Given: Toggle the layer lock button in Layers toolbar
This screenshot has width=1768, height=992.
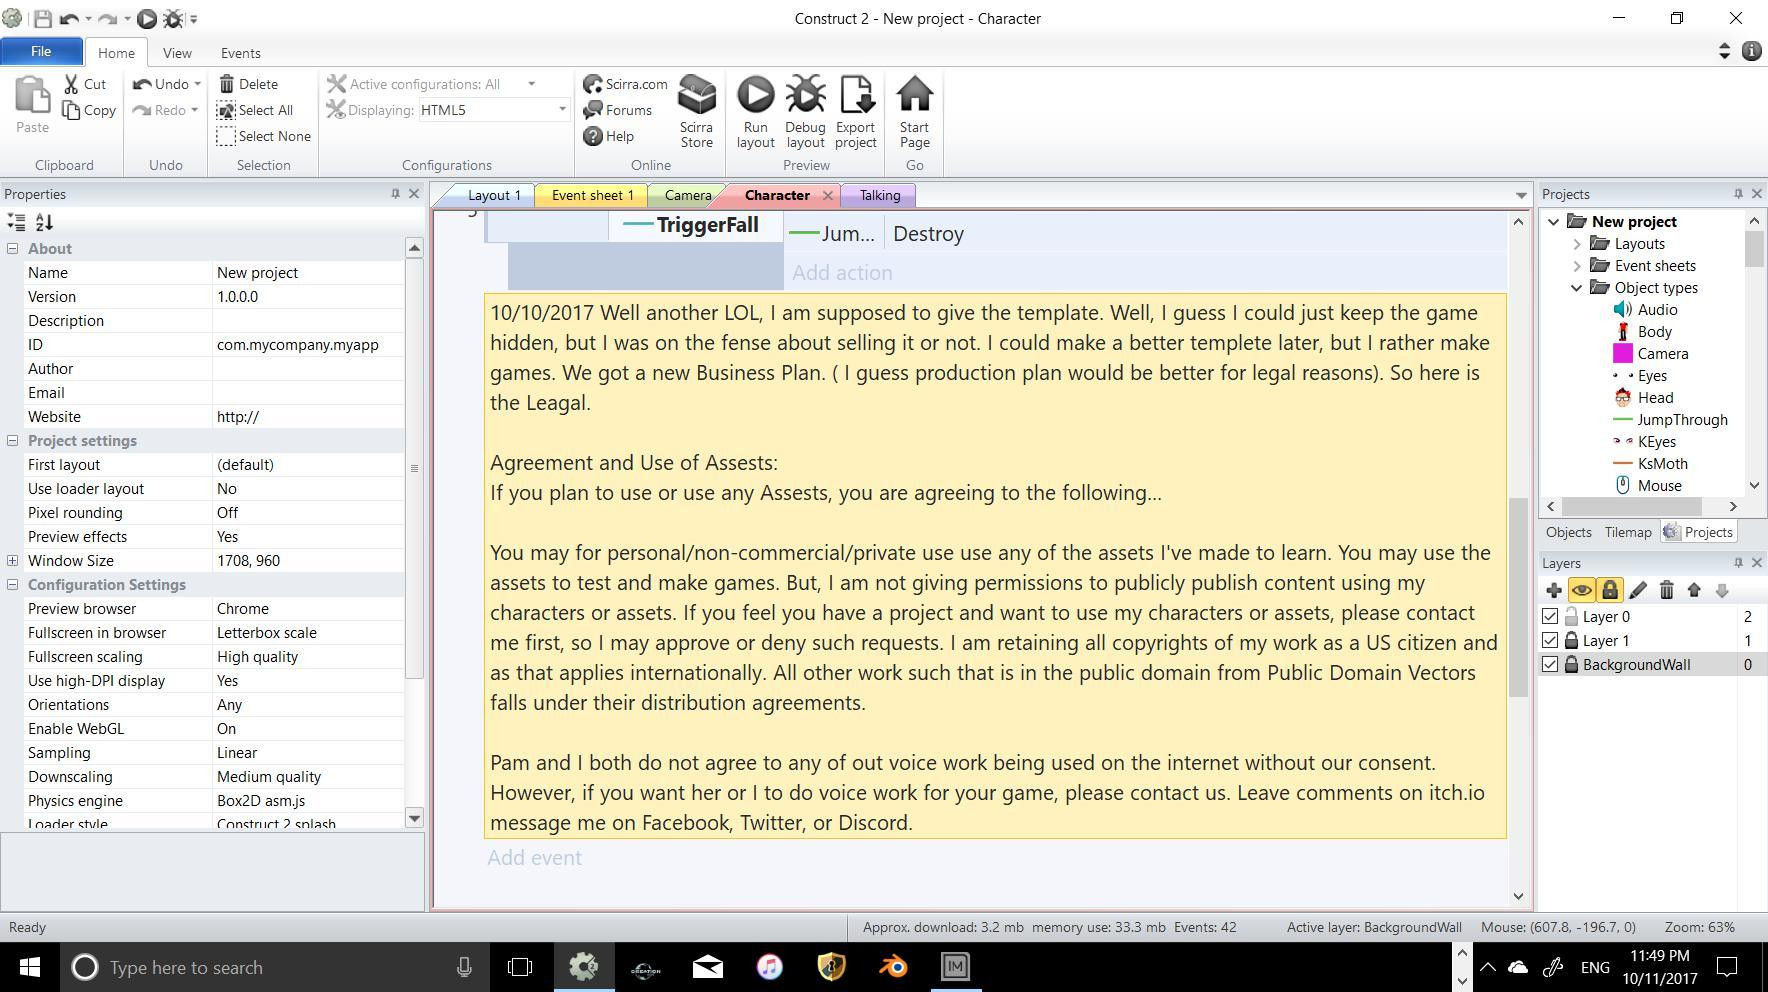Looking at the screenshot, I should pos(1610,591).
